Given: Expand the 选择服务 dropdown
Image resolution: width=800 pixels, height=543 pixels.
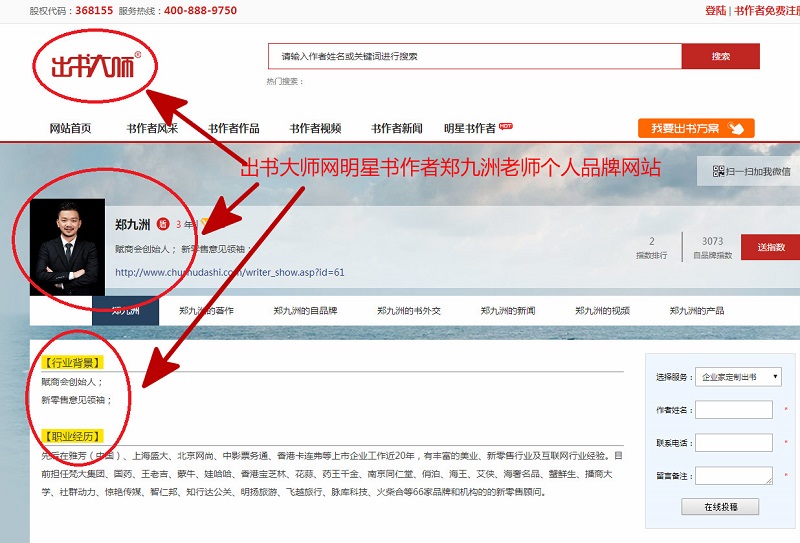Looking at the screenshot, I should (739, 377).
